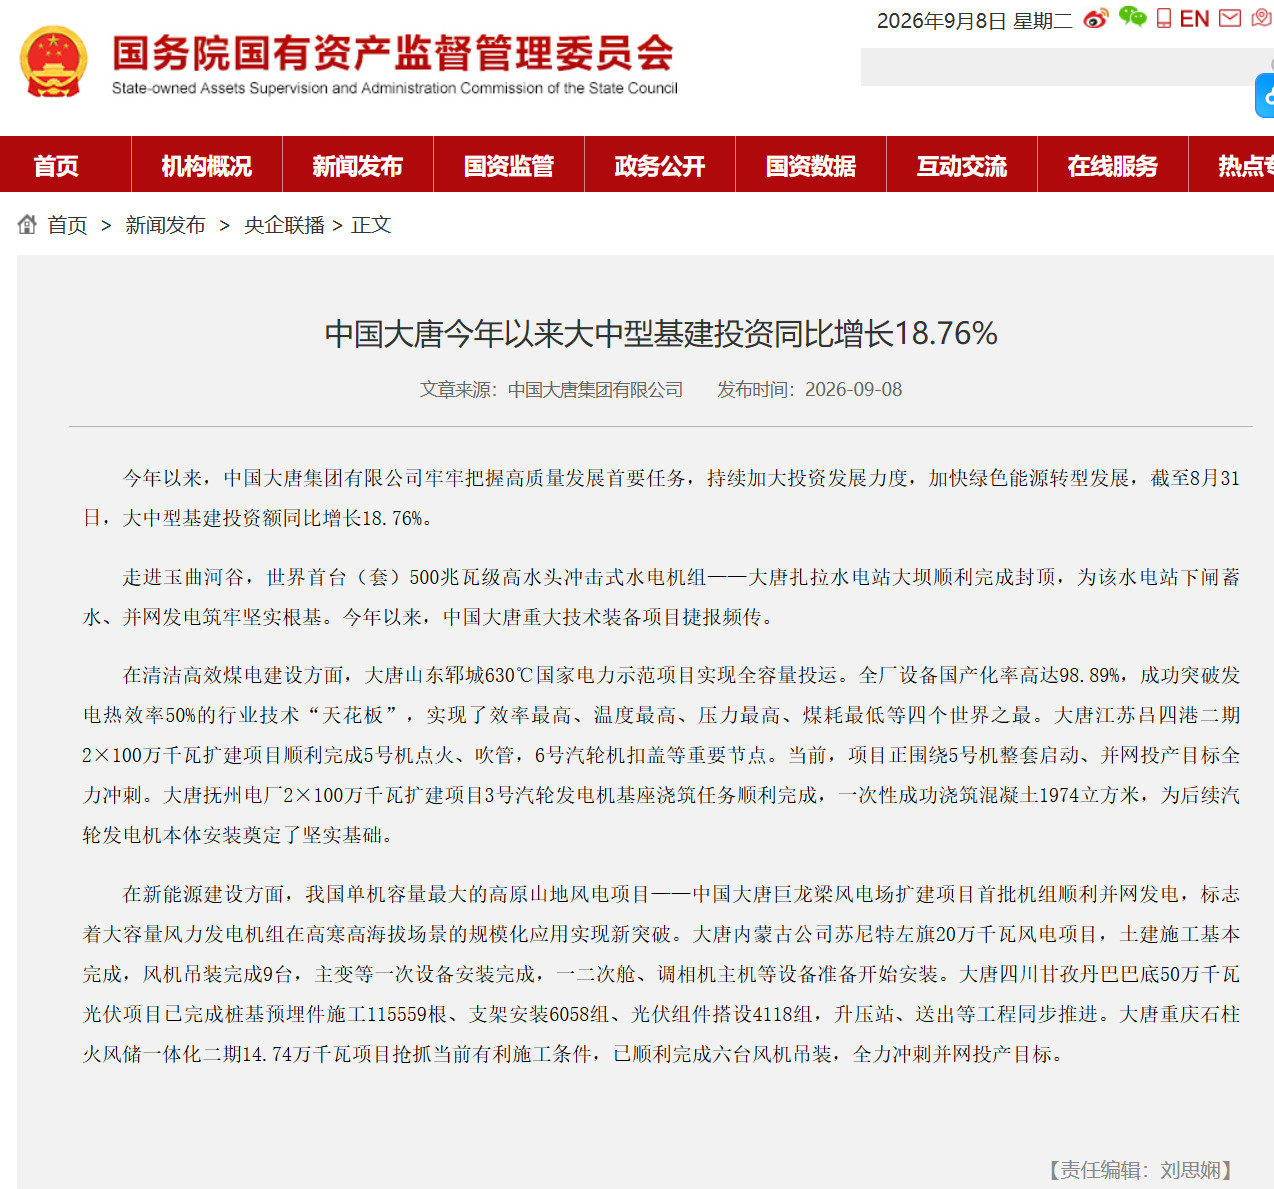Select the 互动交流 menu item

point(962,166)
